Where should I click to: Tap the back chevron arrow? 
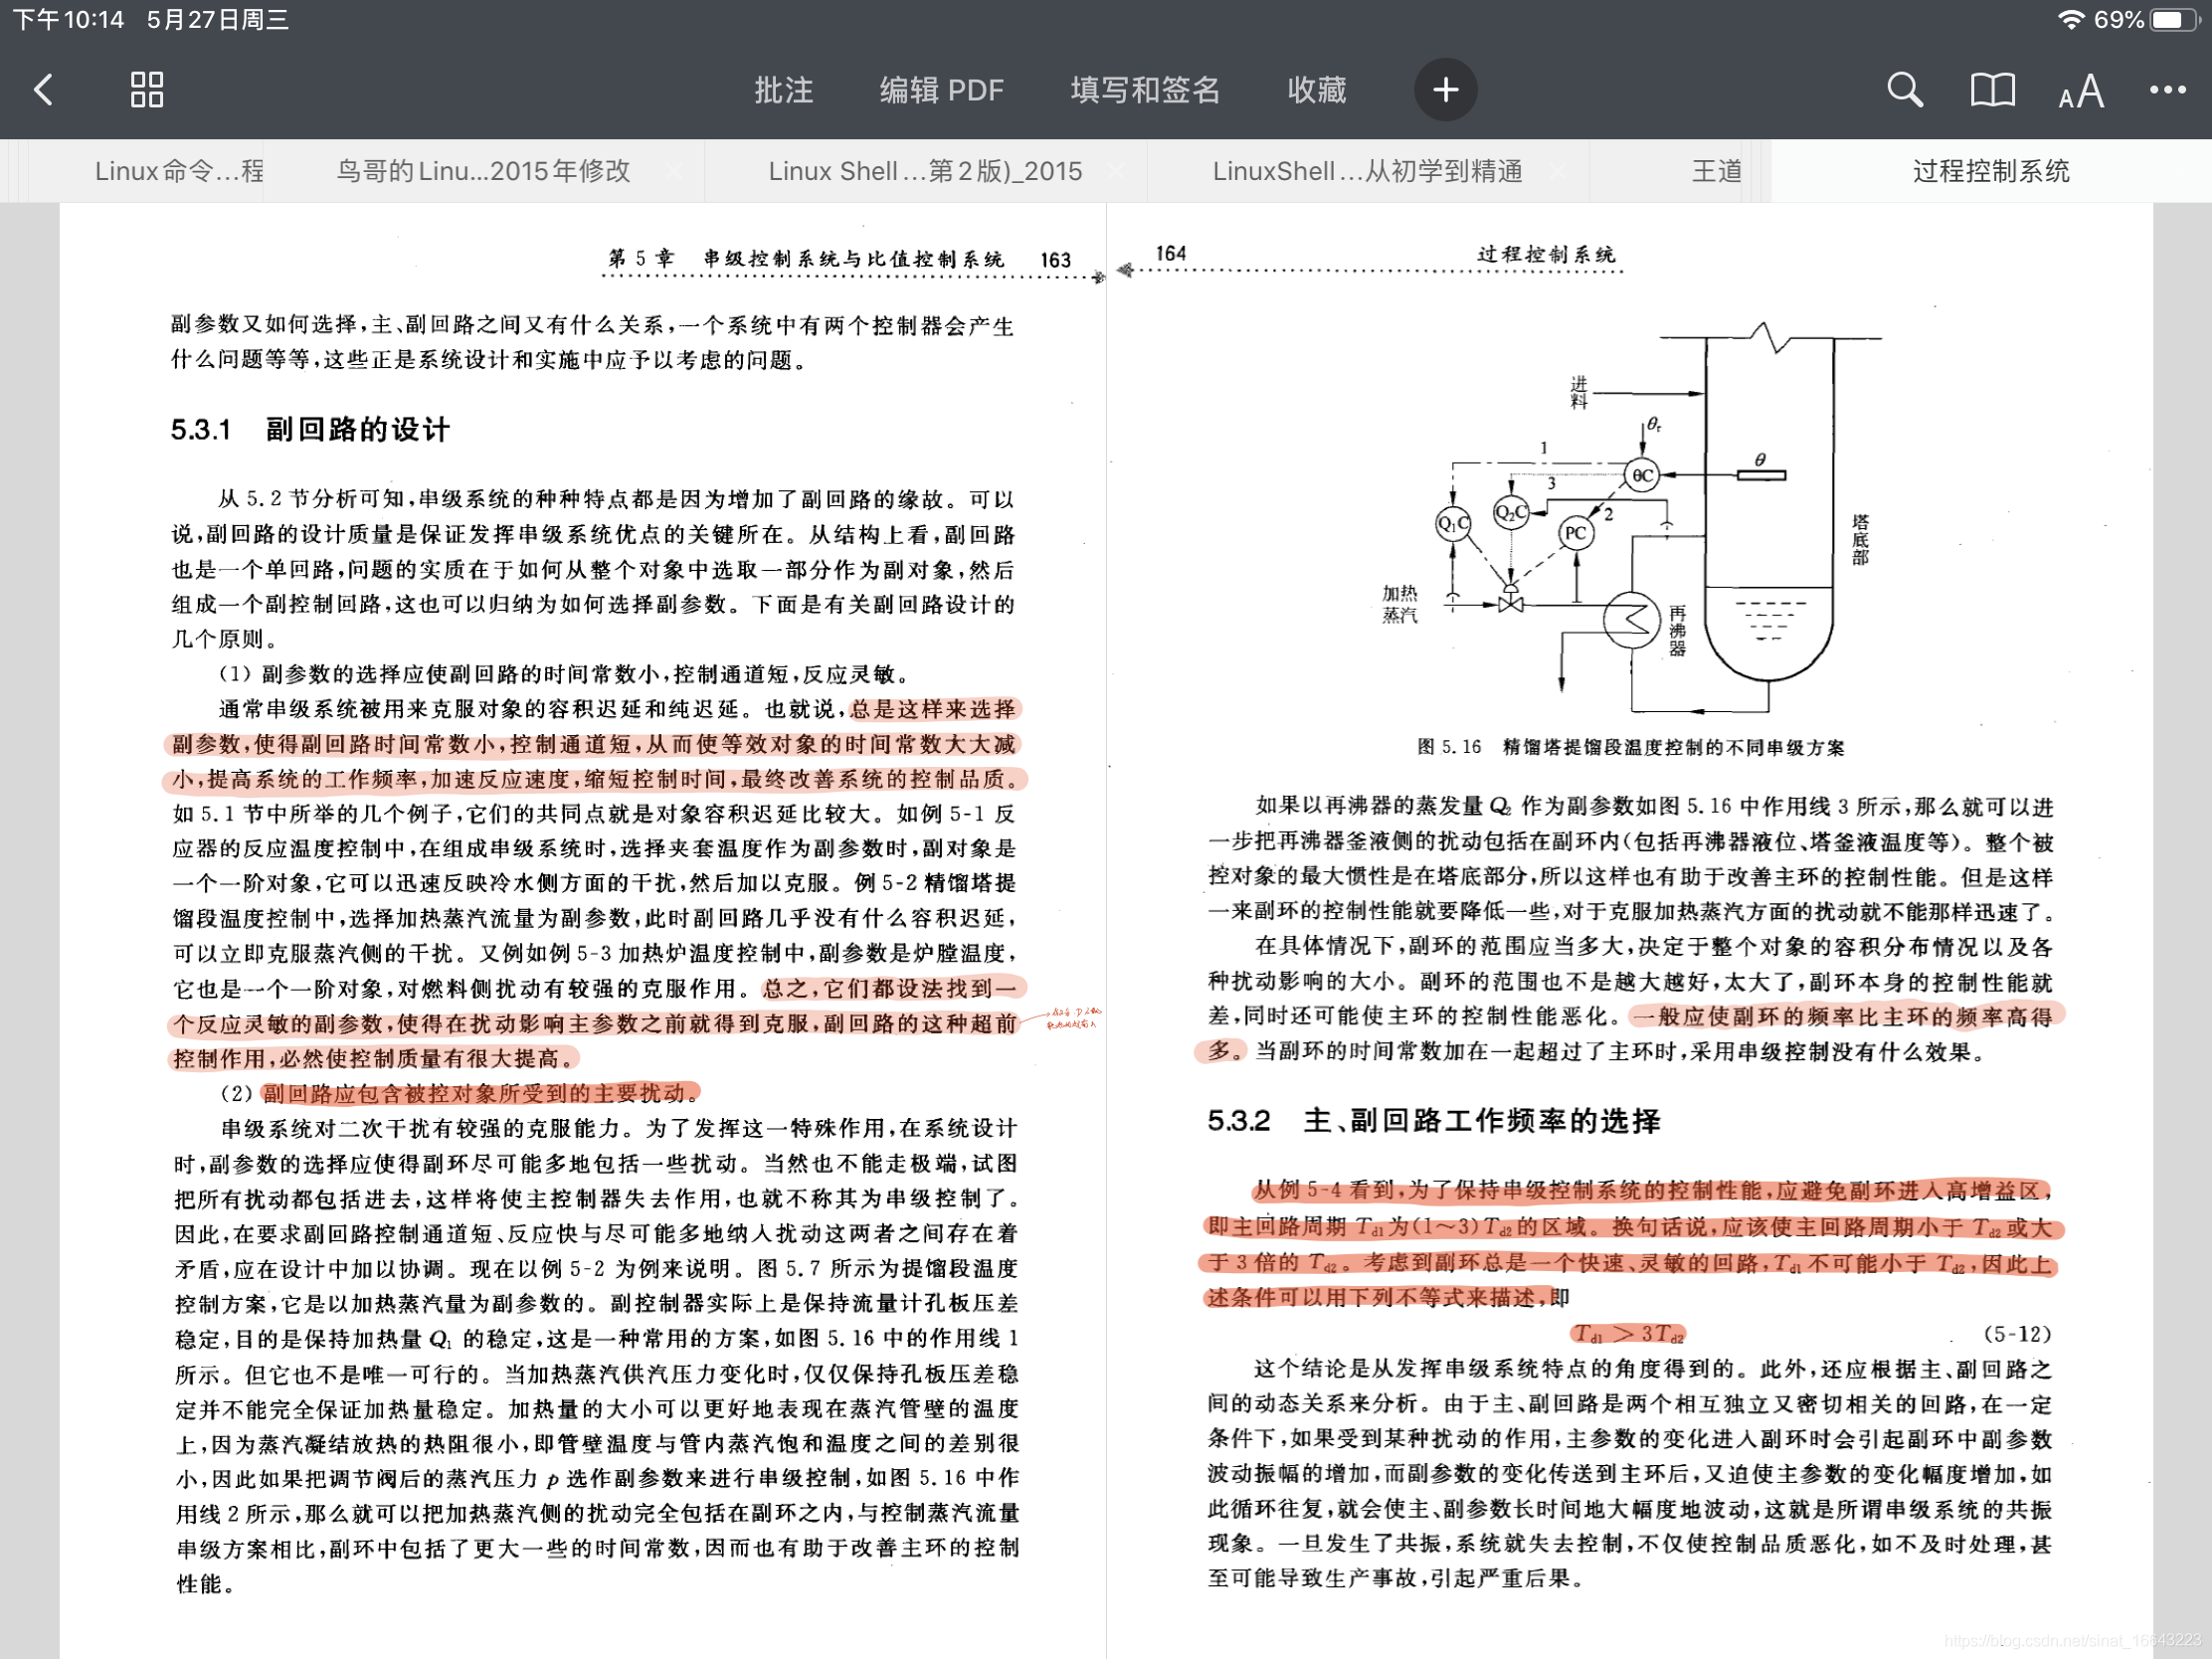(x=44, y=90)
